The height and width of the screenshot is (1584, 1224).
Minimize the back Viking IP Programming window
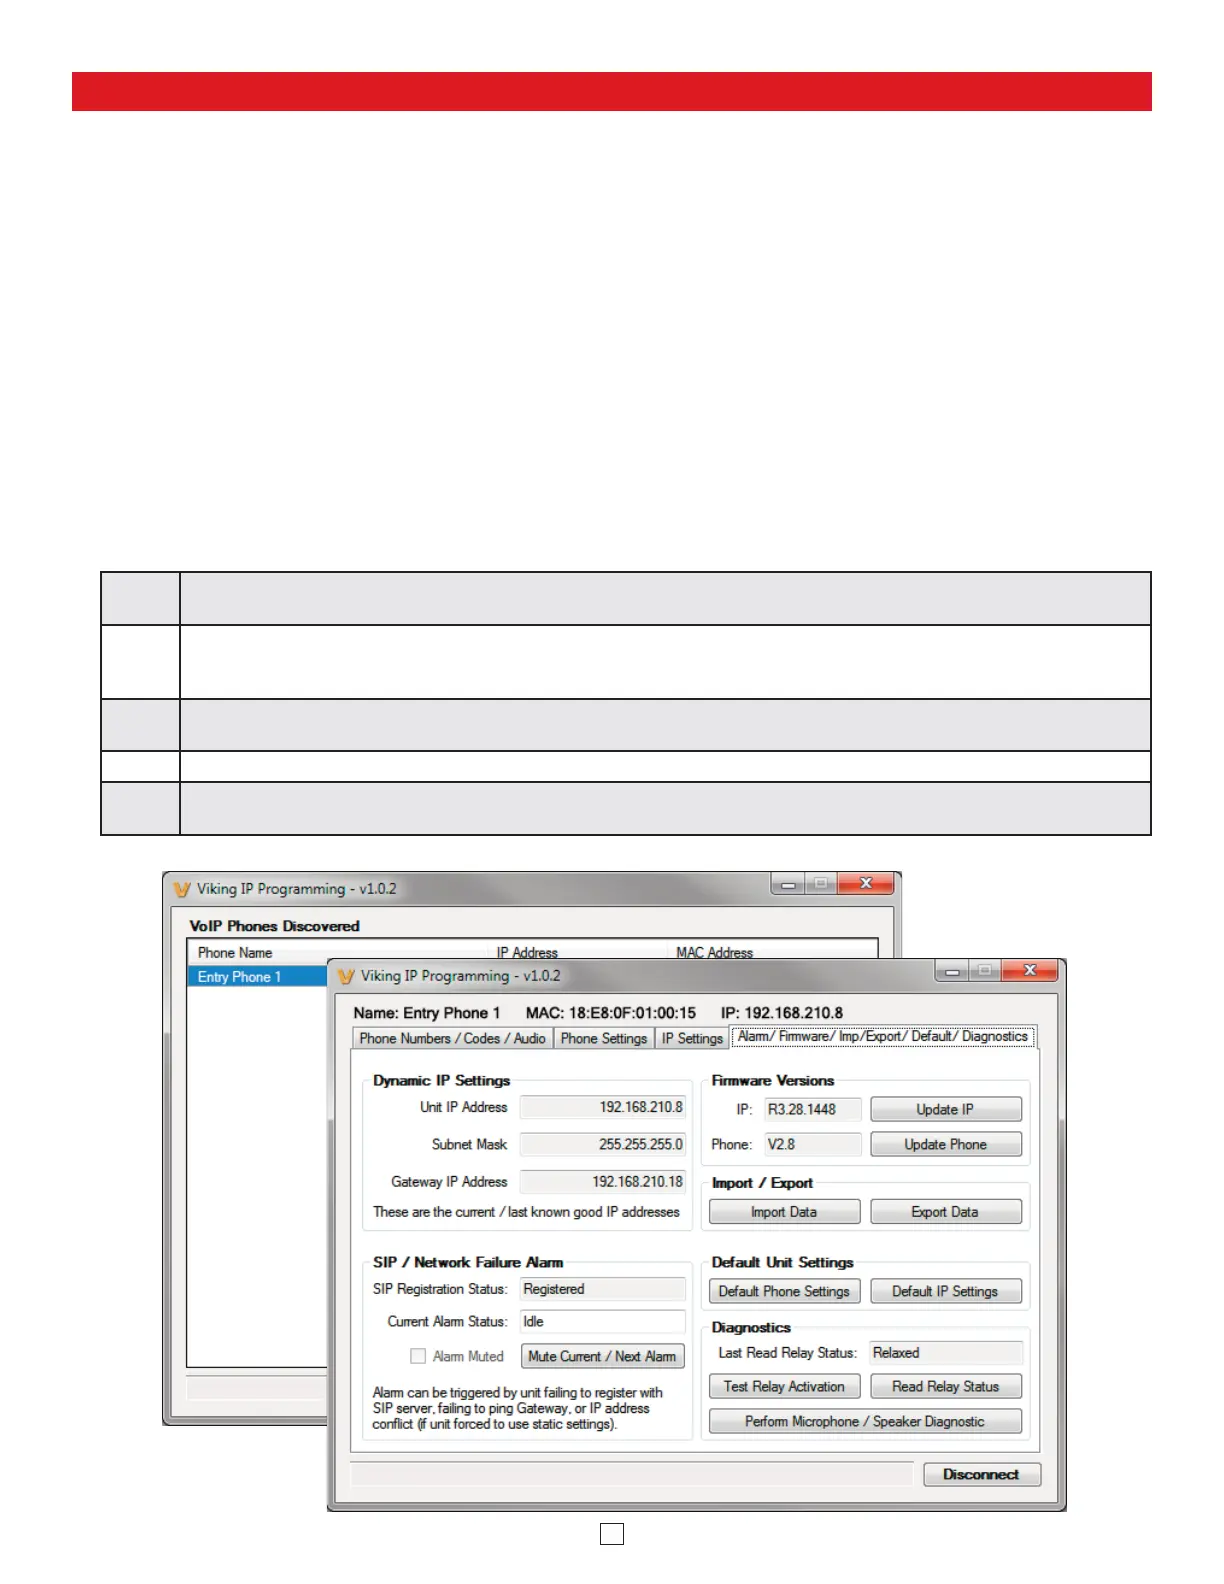click(x=788, y=884)
